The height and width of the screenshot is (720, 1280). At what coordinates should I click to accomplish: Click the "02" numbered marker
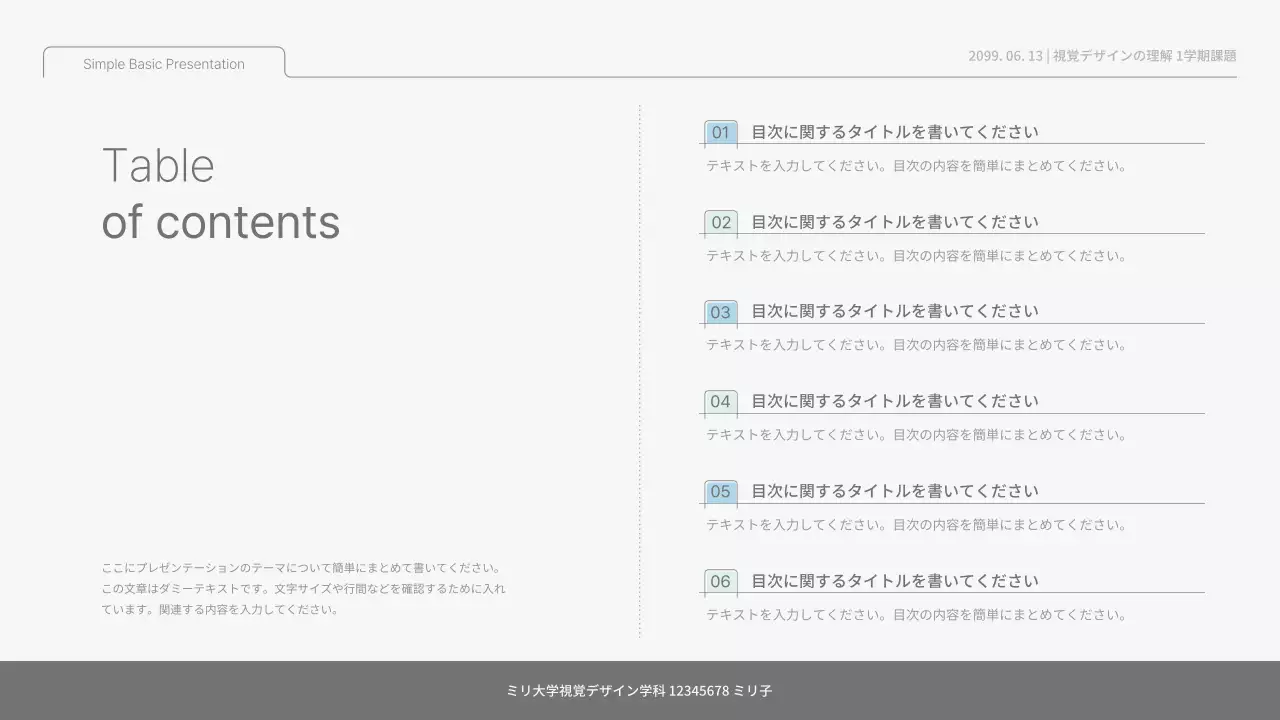click(720, 222)
